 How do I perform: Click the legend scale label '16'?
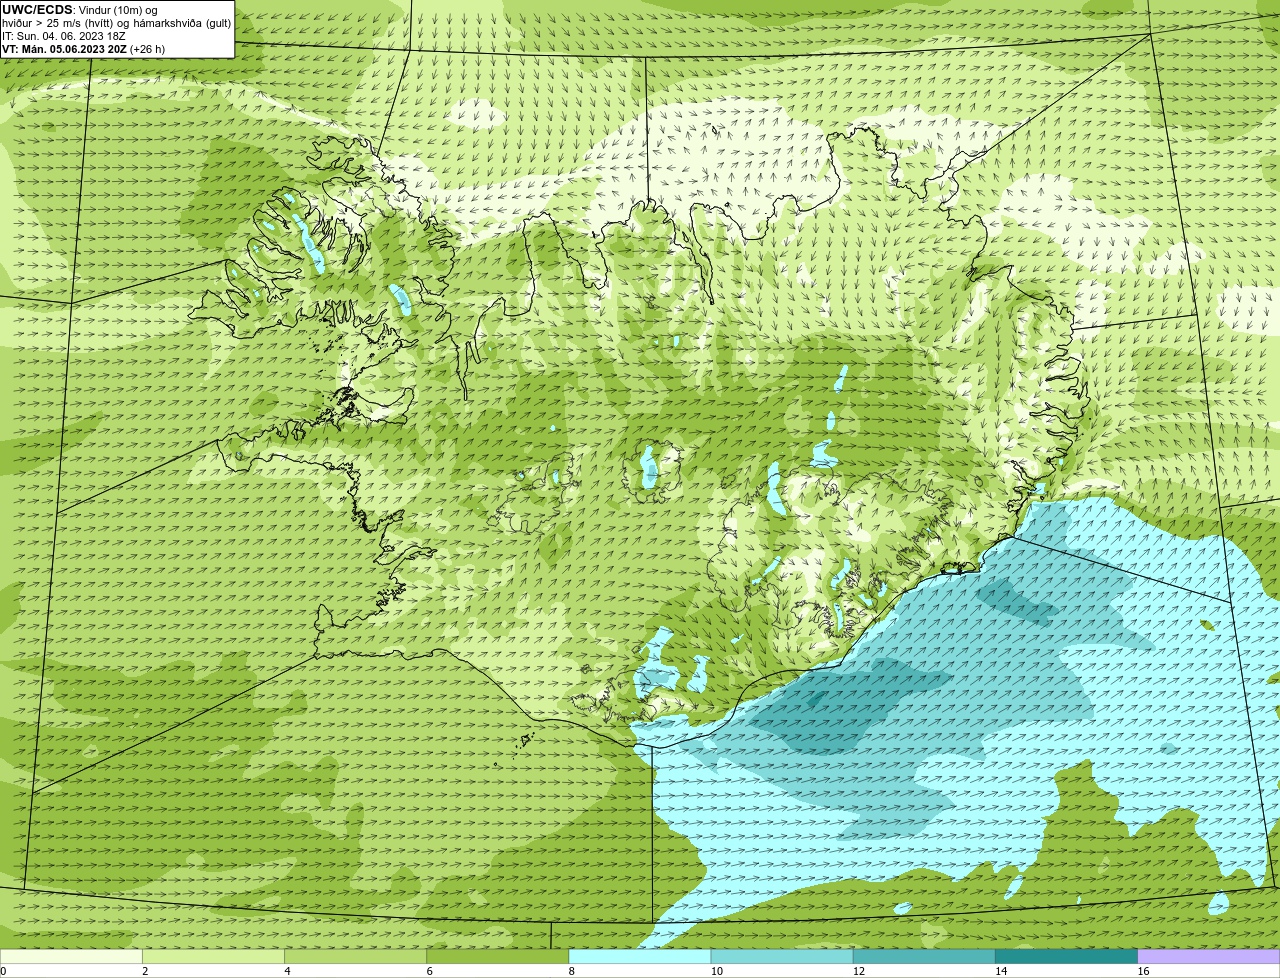tap(1143, 971)
